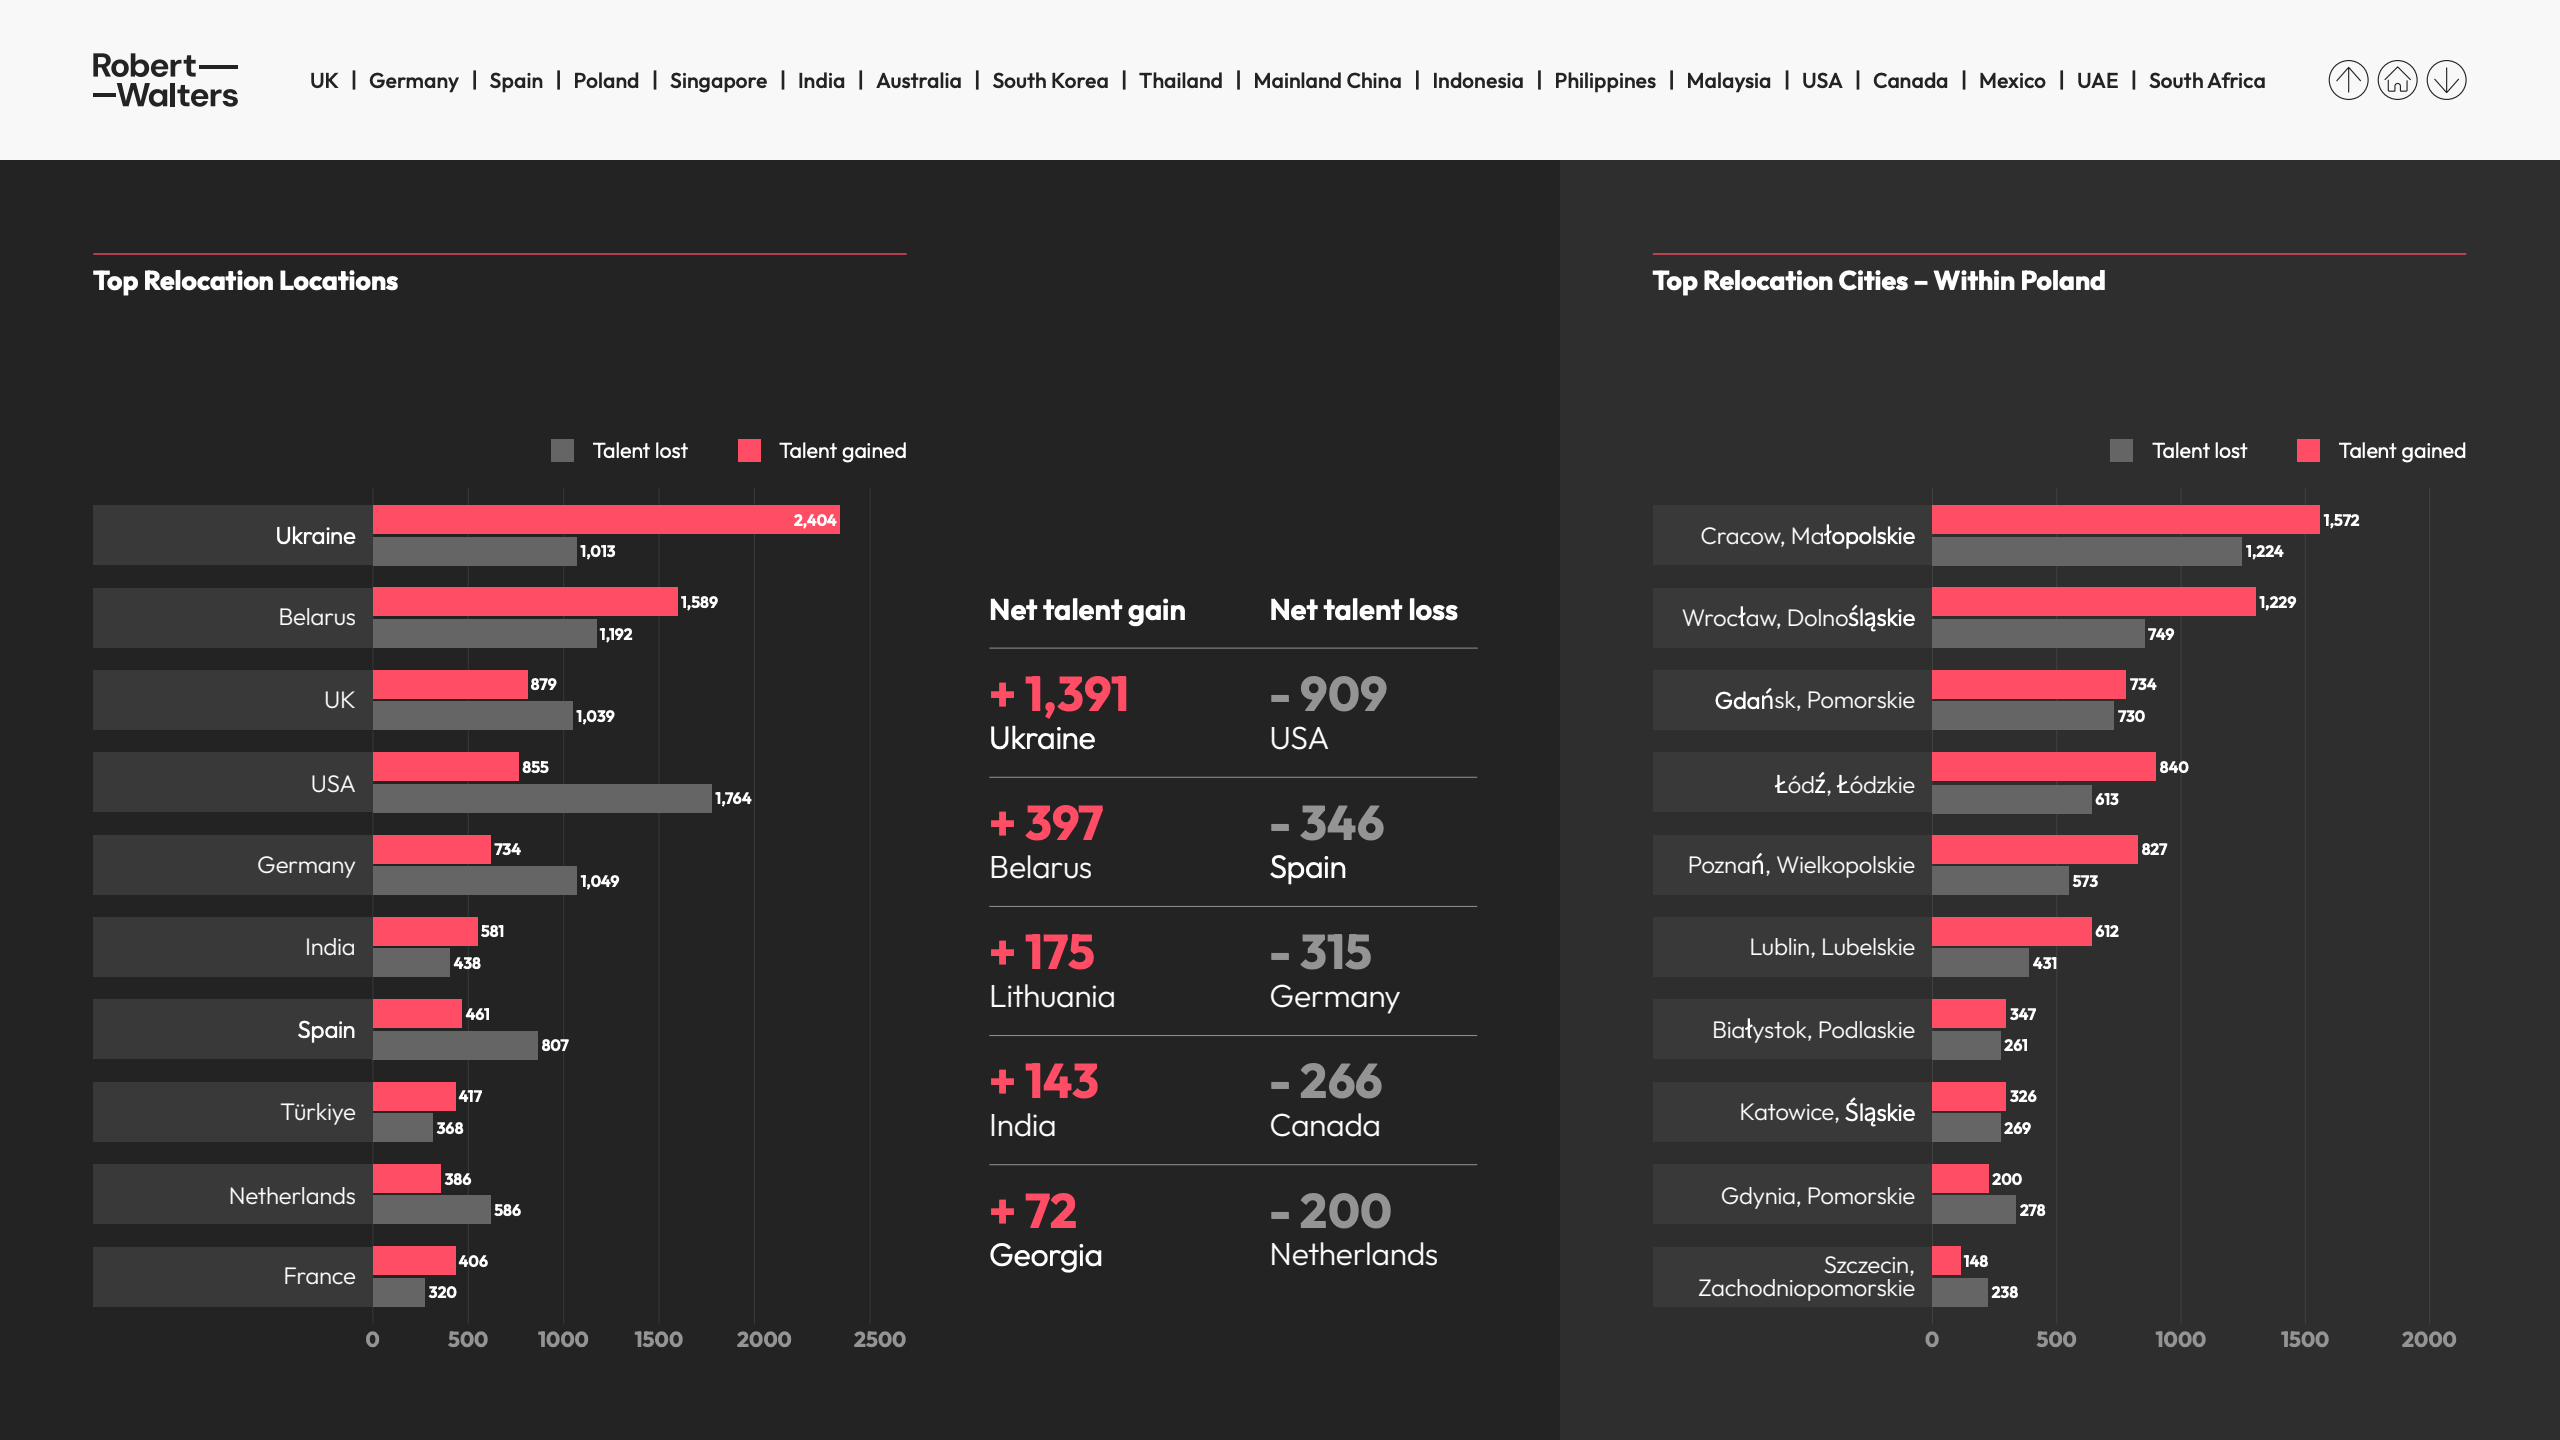Viewport: 2560px width, 1440px height.
Task: Click the red Talent gained swatch in the Cities legend
Action: [x=2308, y=451]
